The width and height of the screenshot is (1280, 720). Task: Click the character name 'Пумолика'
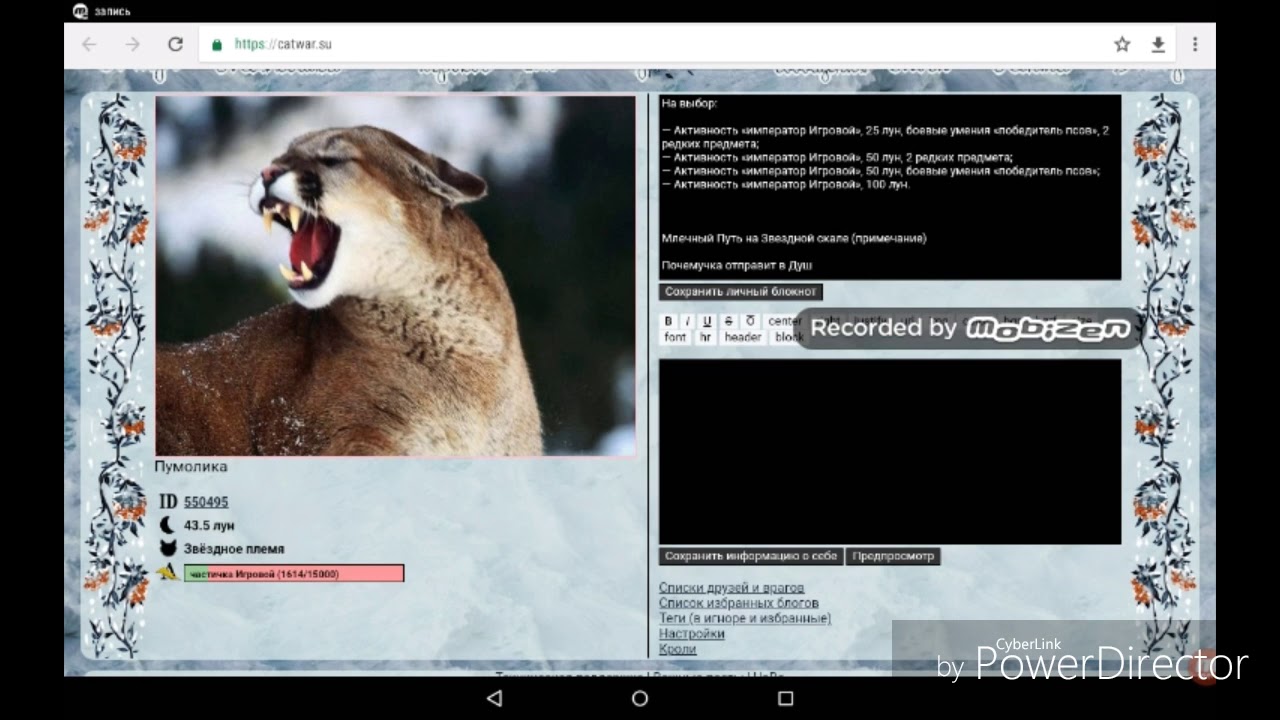coord(191,467)
